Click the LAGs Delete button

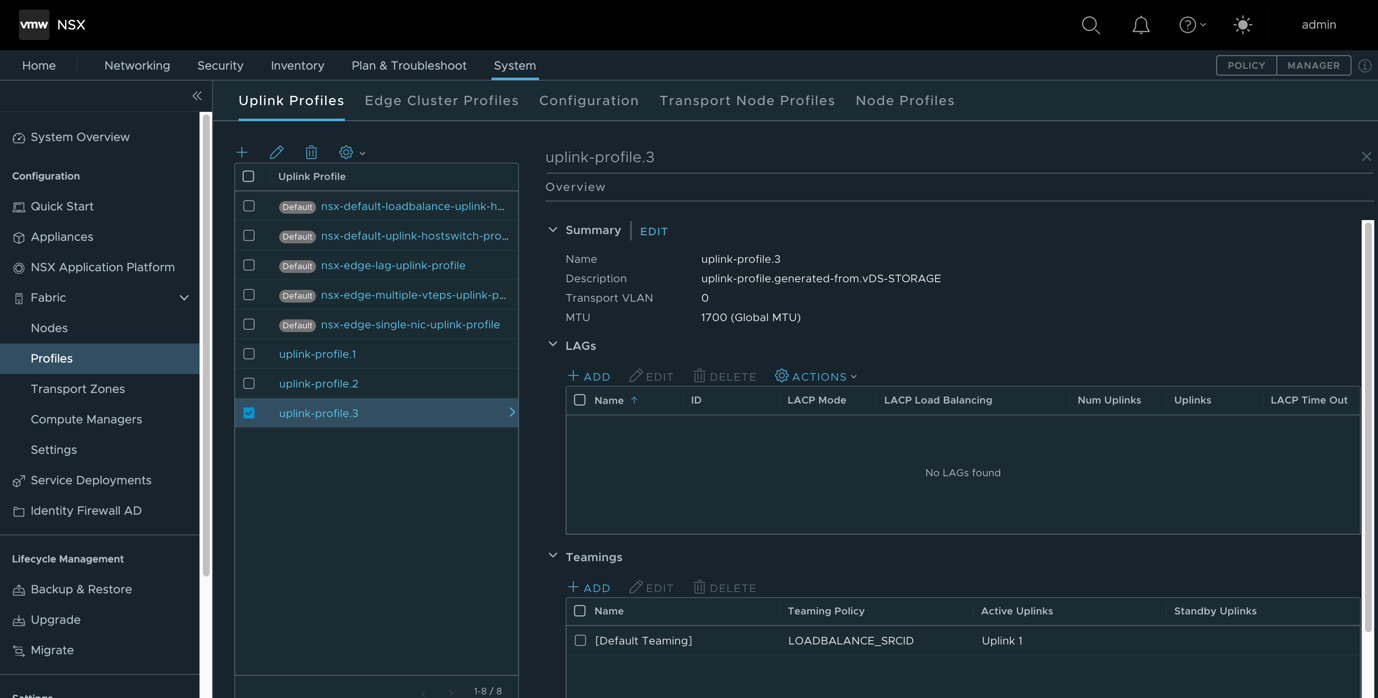(x=725, y=376)
